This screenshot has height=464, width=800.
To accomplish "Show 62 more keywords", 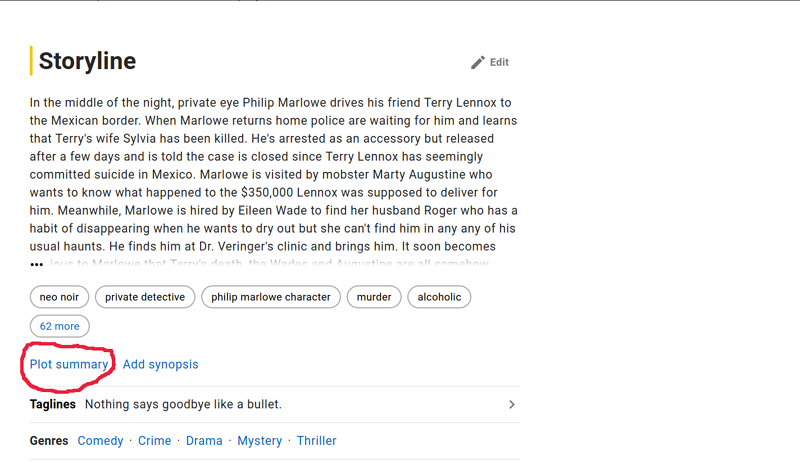I will pos(60,326).
